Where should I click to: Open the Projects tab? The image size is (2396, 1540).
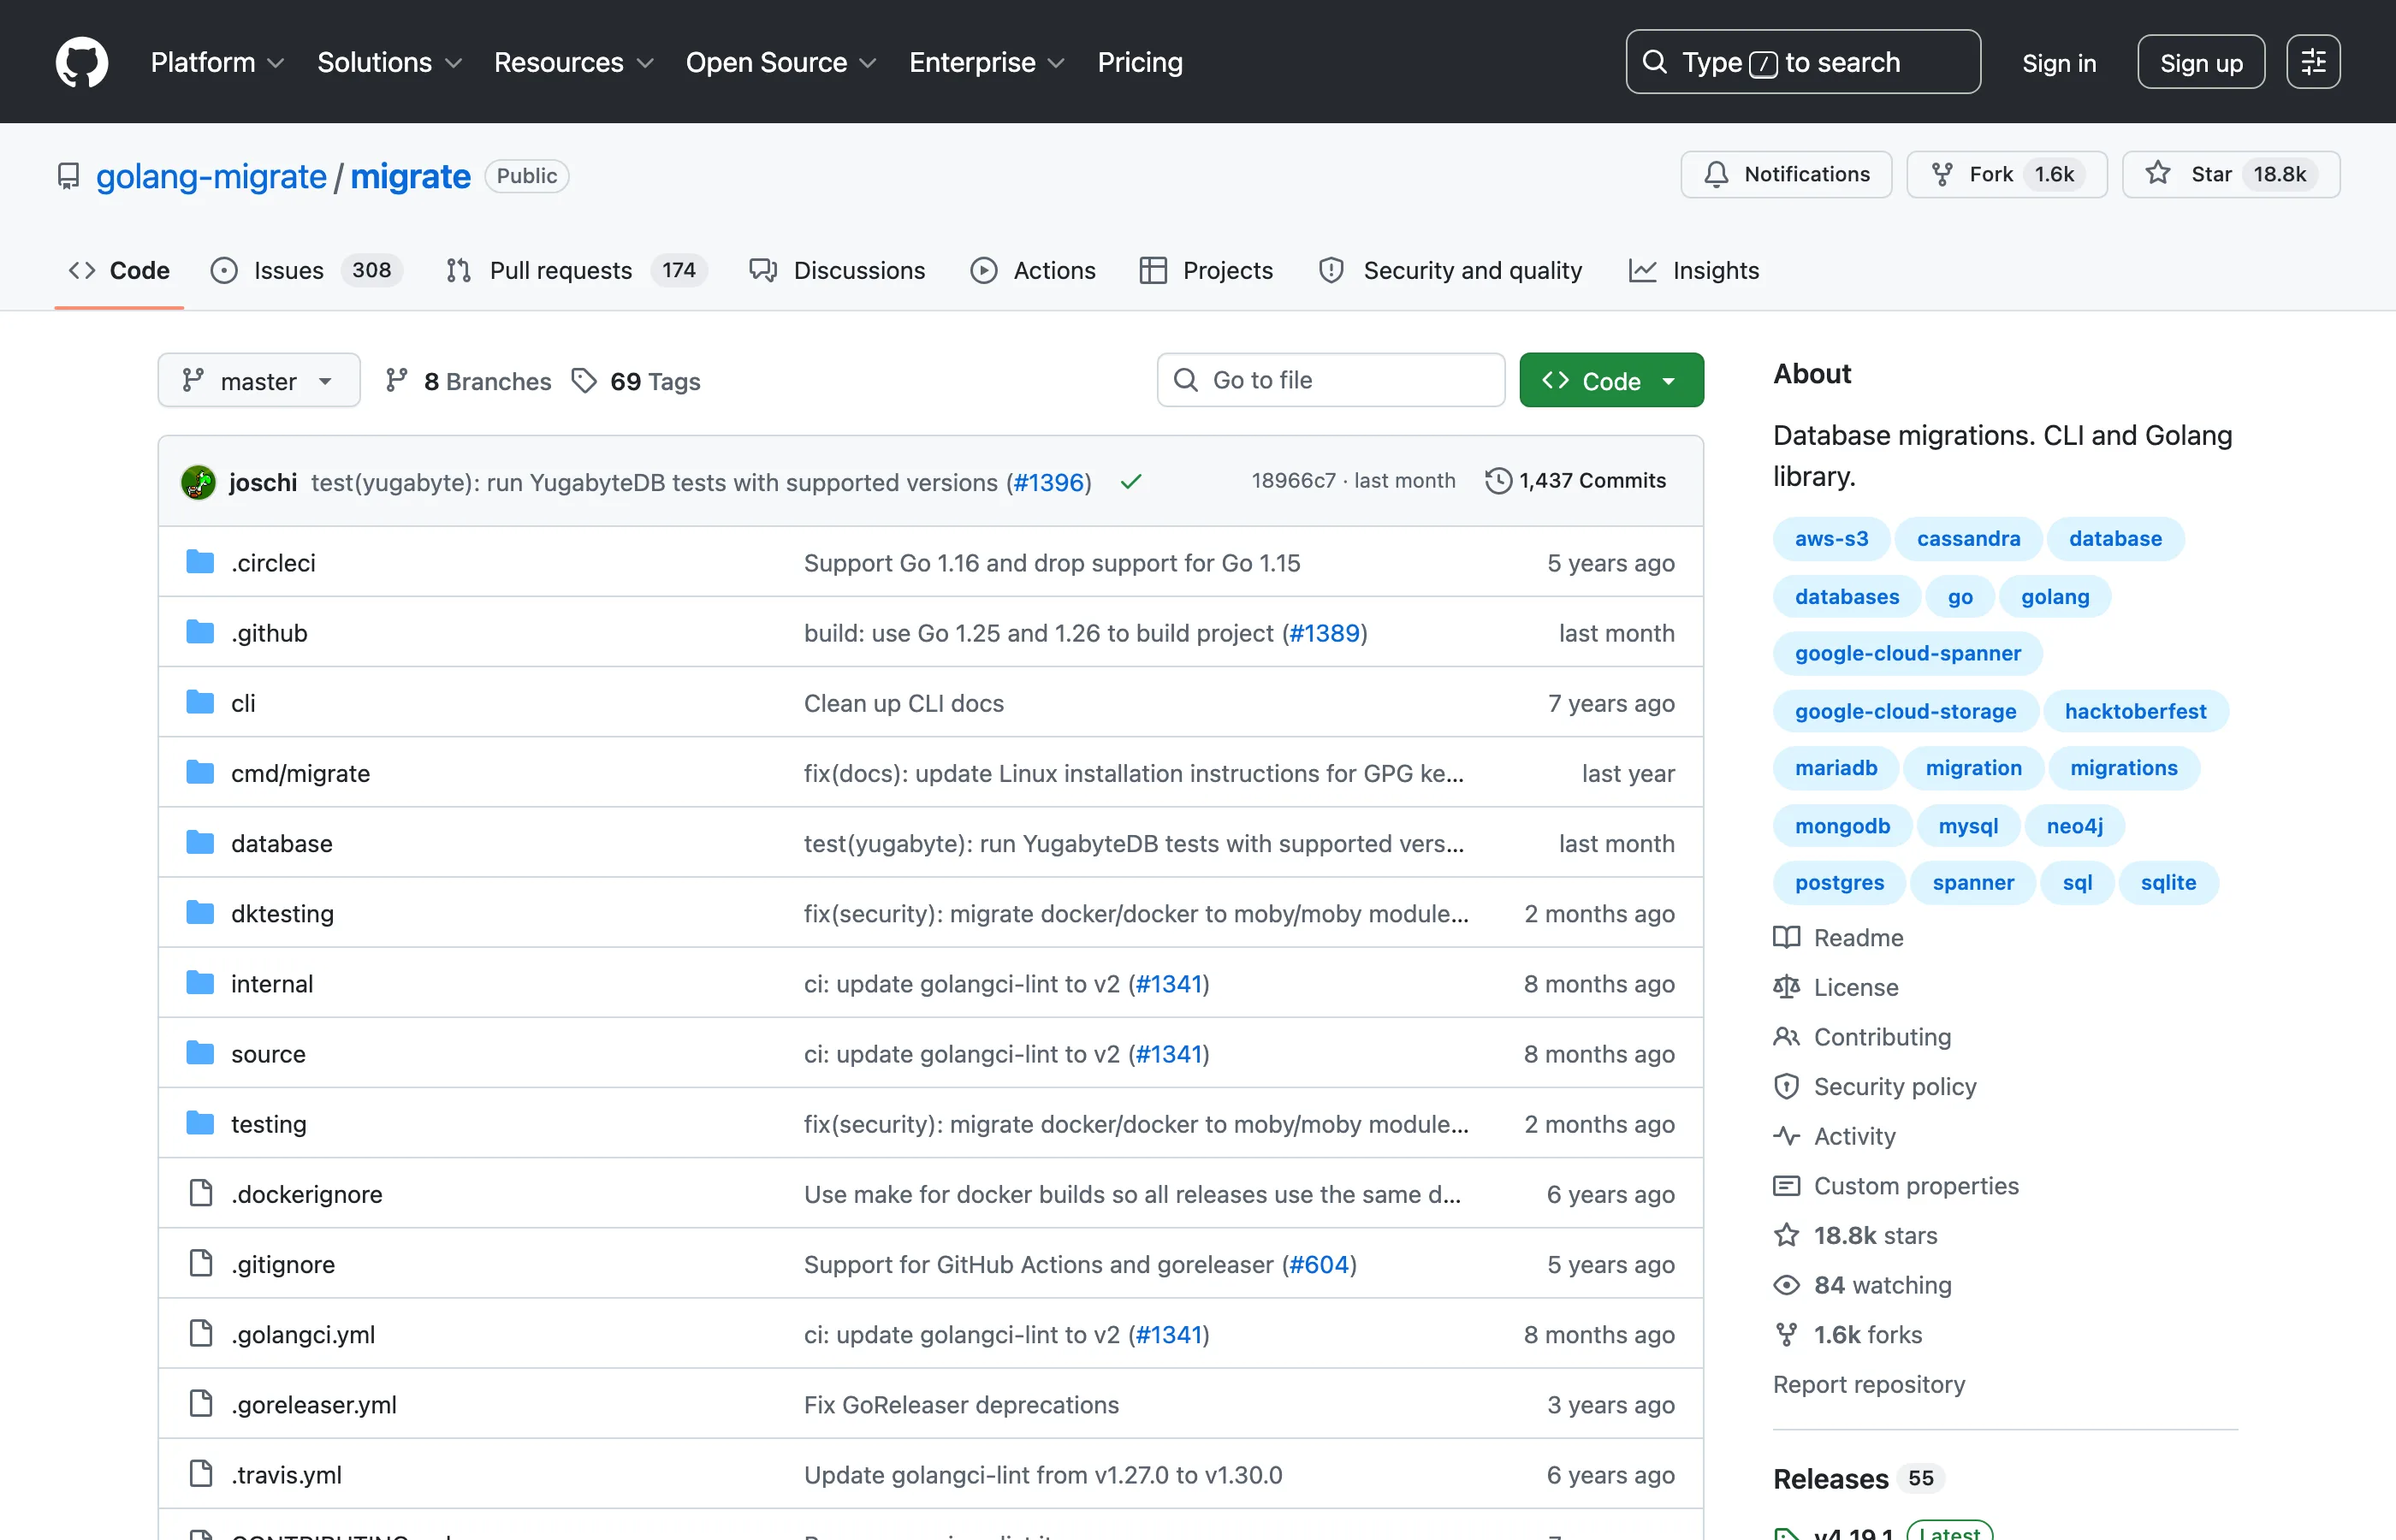1206,270
